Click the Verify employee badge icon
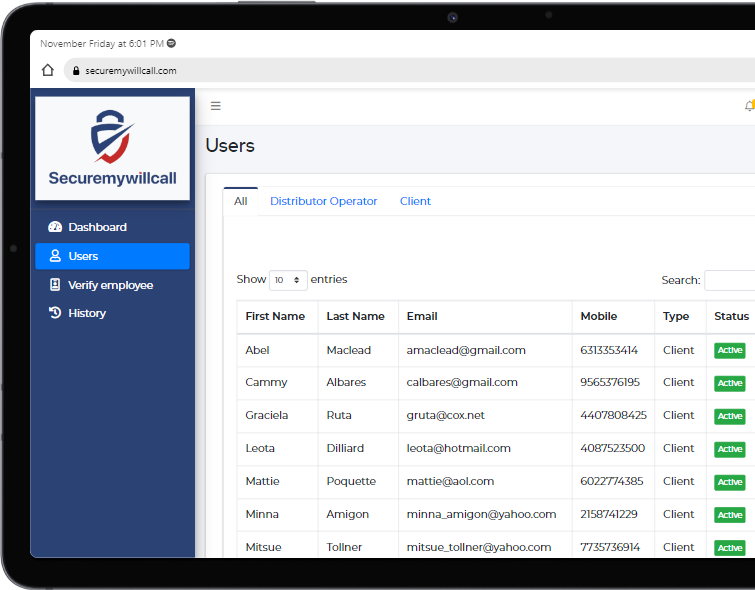 [x=55, y=285]
